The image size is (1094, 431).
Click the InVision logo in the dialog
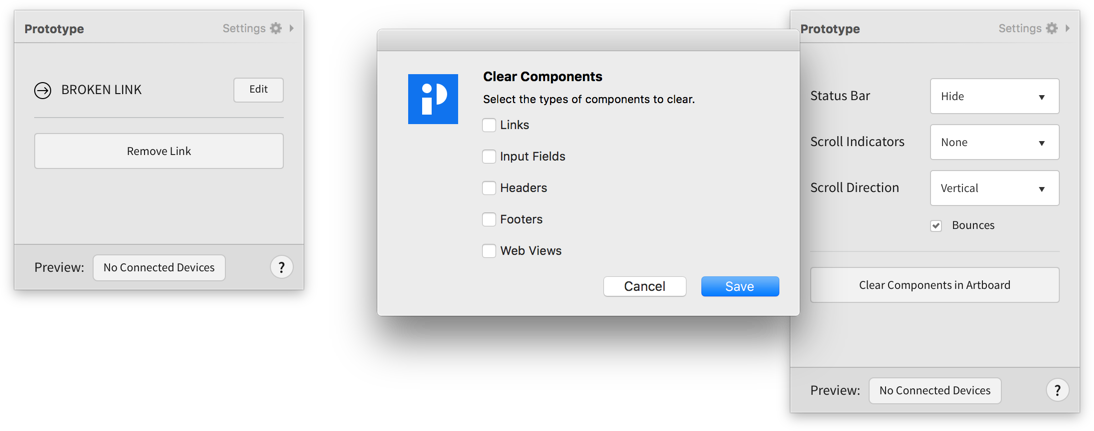pos(433,99)
